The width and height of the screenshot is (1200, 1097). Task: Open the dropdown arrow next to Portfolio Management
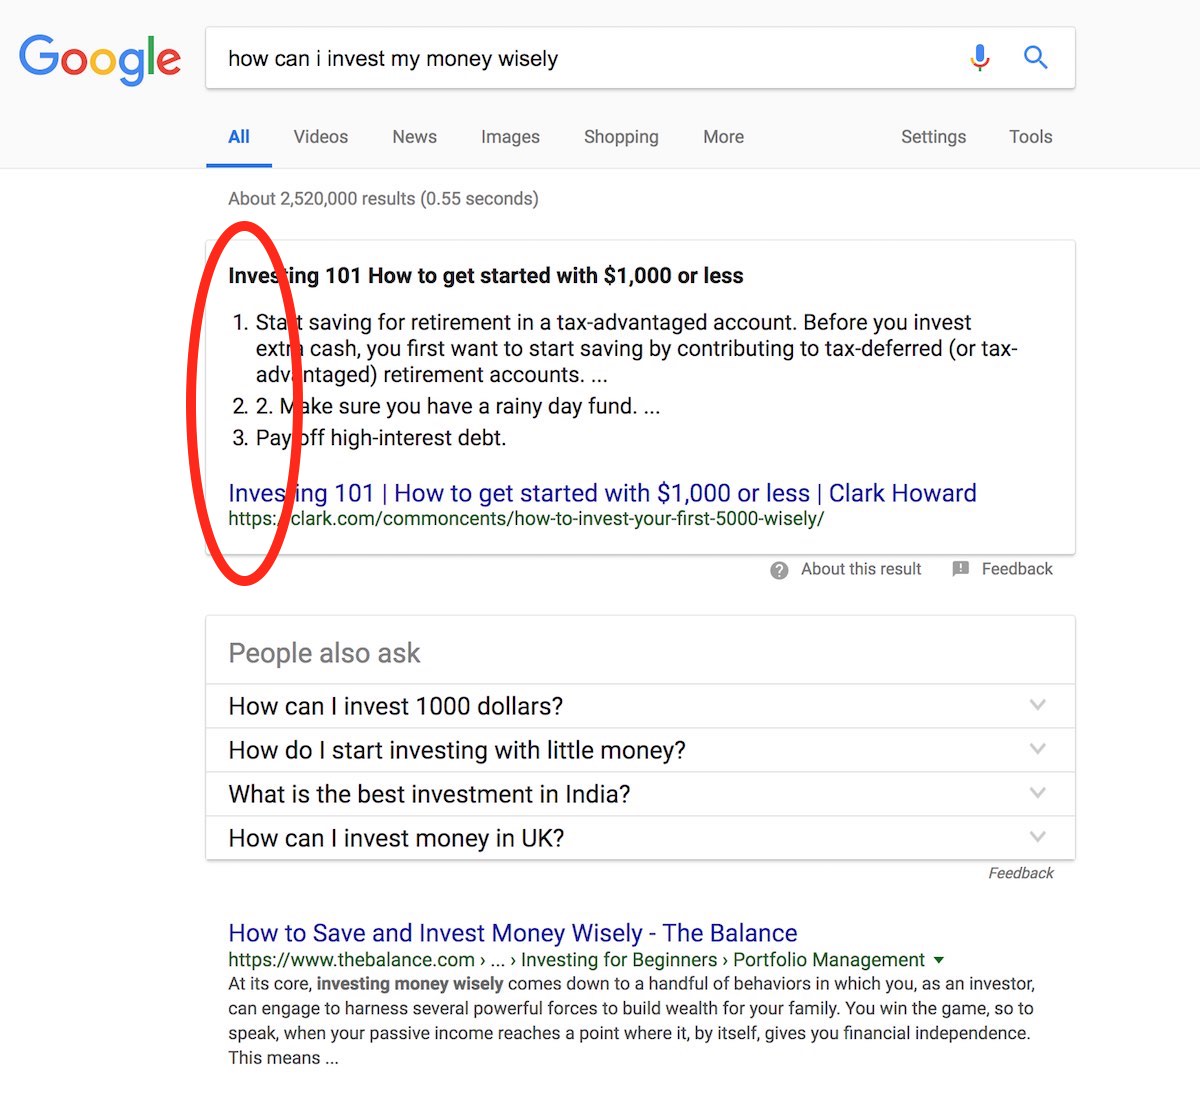tap(938, 960)
